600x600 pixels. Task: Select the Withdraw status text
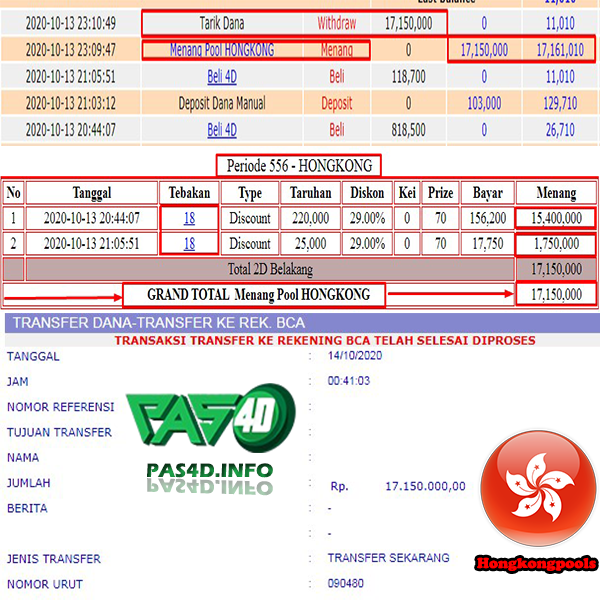pyautogui.click(x=337, y=23)
